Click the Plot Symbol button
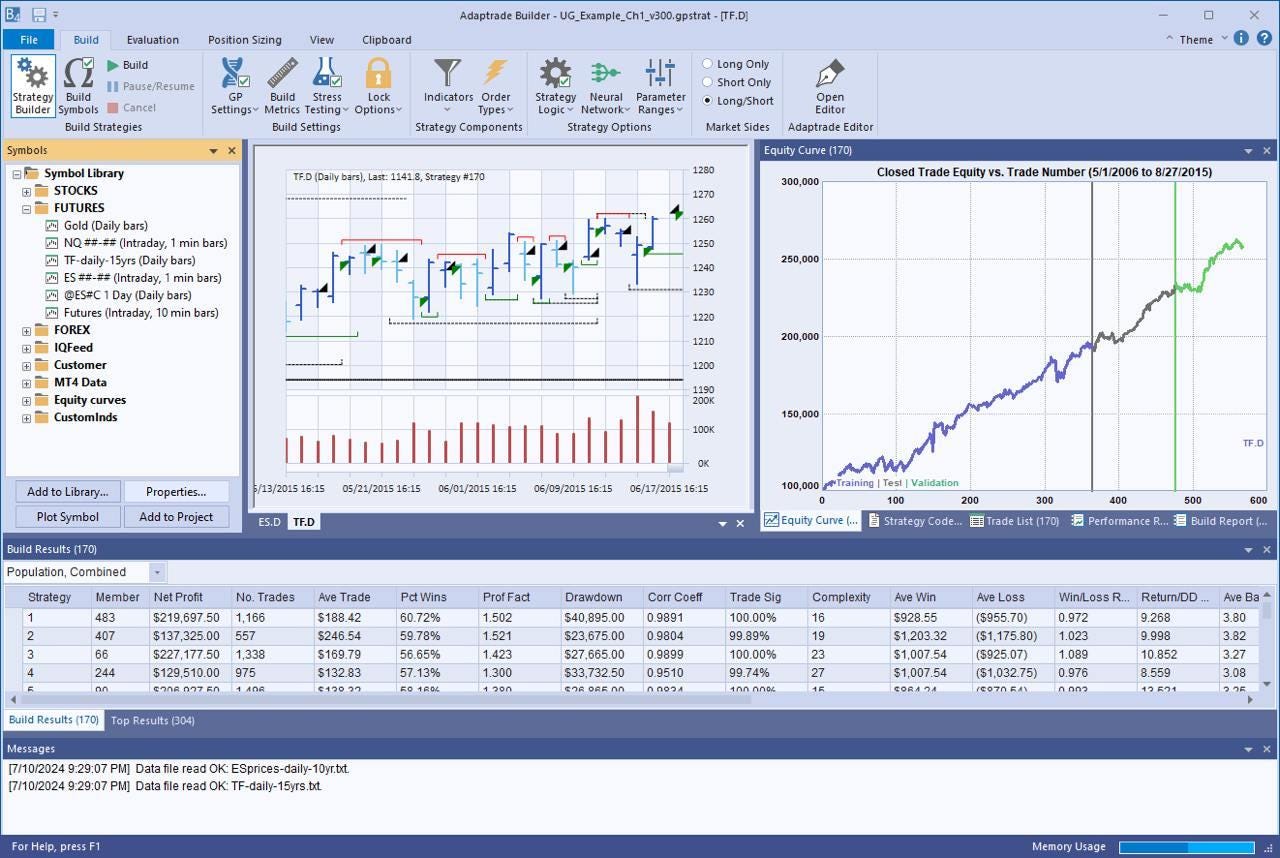 [x=68, y=517]
